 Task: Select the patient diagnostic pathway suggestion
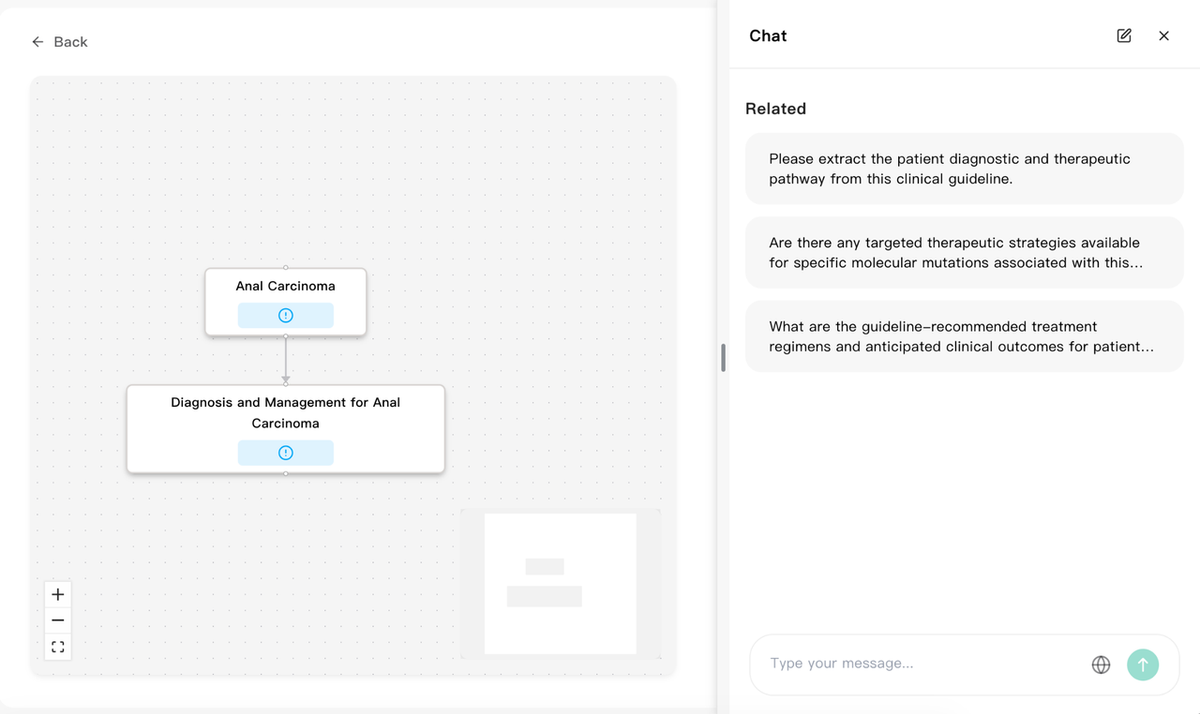[x=964, y=169]
